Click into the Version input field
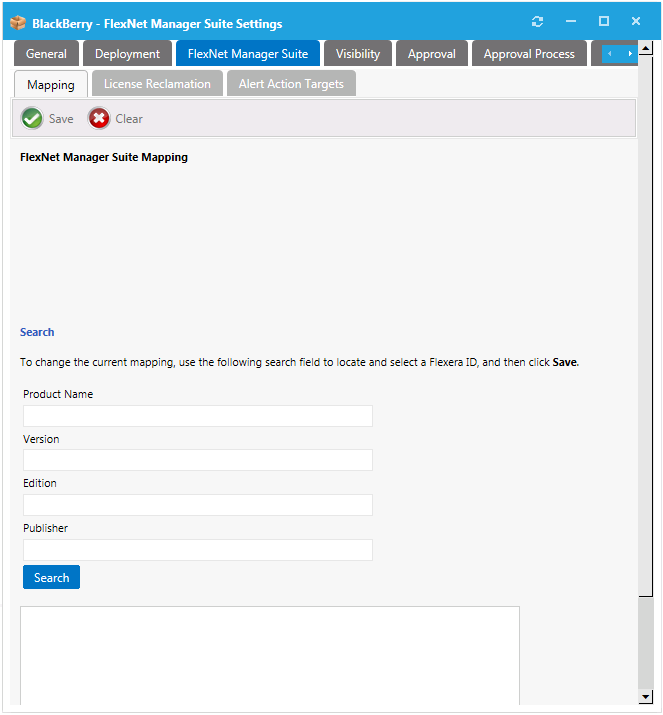Viewport: 663px width, 715px height. [x=198, y=460]
